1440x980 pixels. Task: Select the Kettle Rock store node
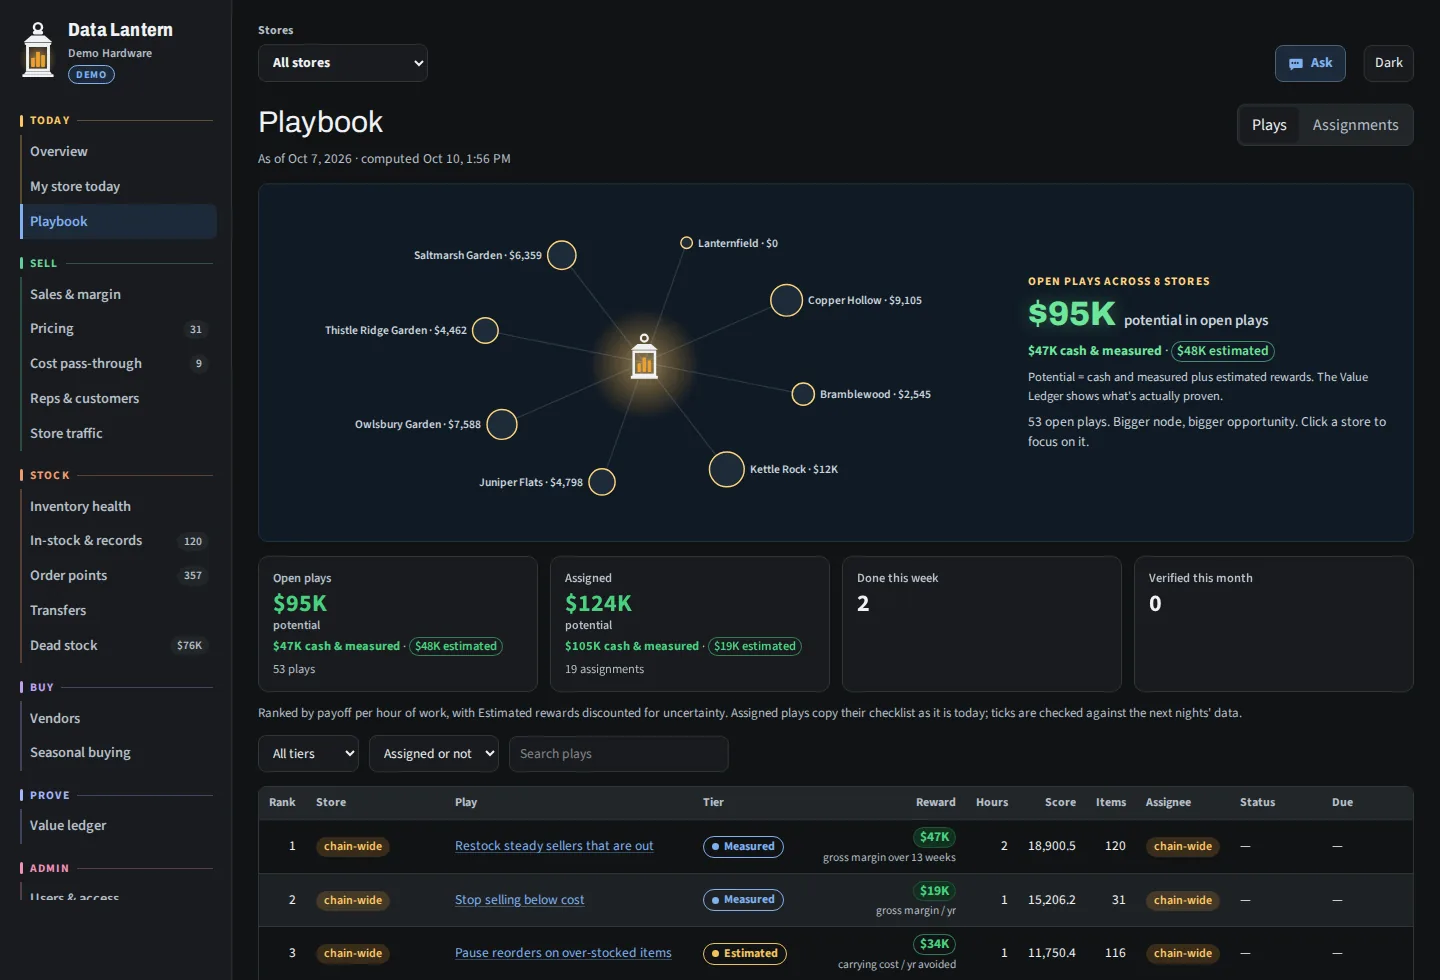[x=727, y=469]
